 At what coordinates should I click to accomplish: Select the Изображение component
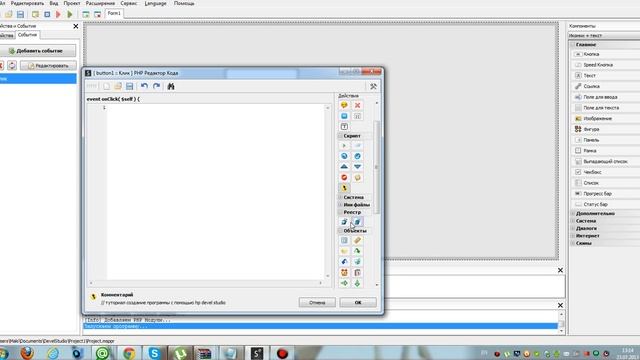[607, 118]
